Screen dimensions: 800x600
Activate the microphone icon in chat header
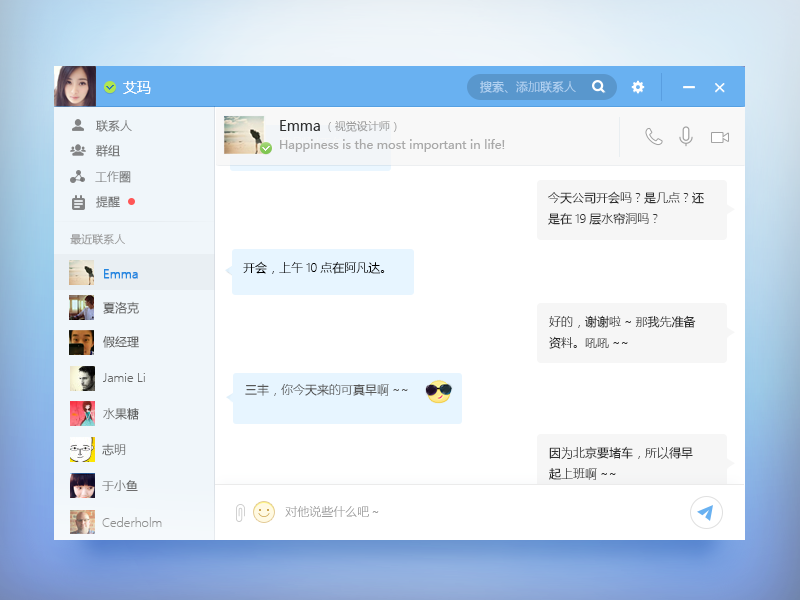(686, 137)
